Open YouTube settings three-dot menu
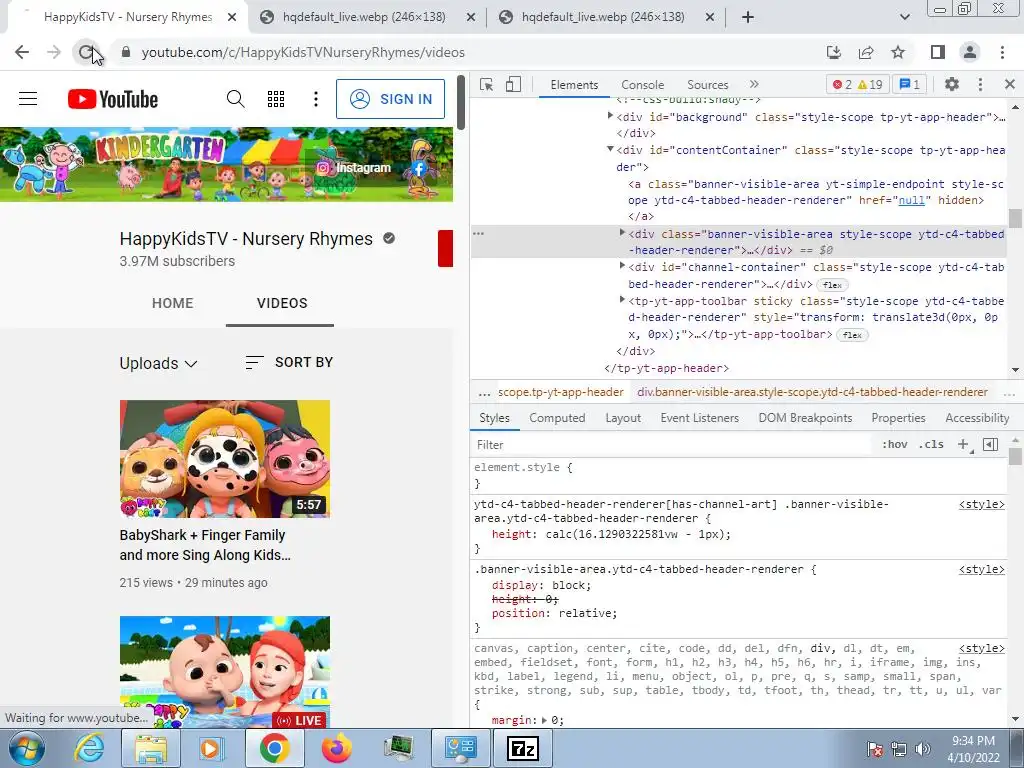This screenshot has height=768, width=1024. coord(316,99)
